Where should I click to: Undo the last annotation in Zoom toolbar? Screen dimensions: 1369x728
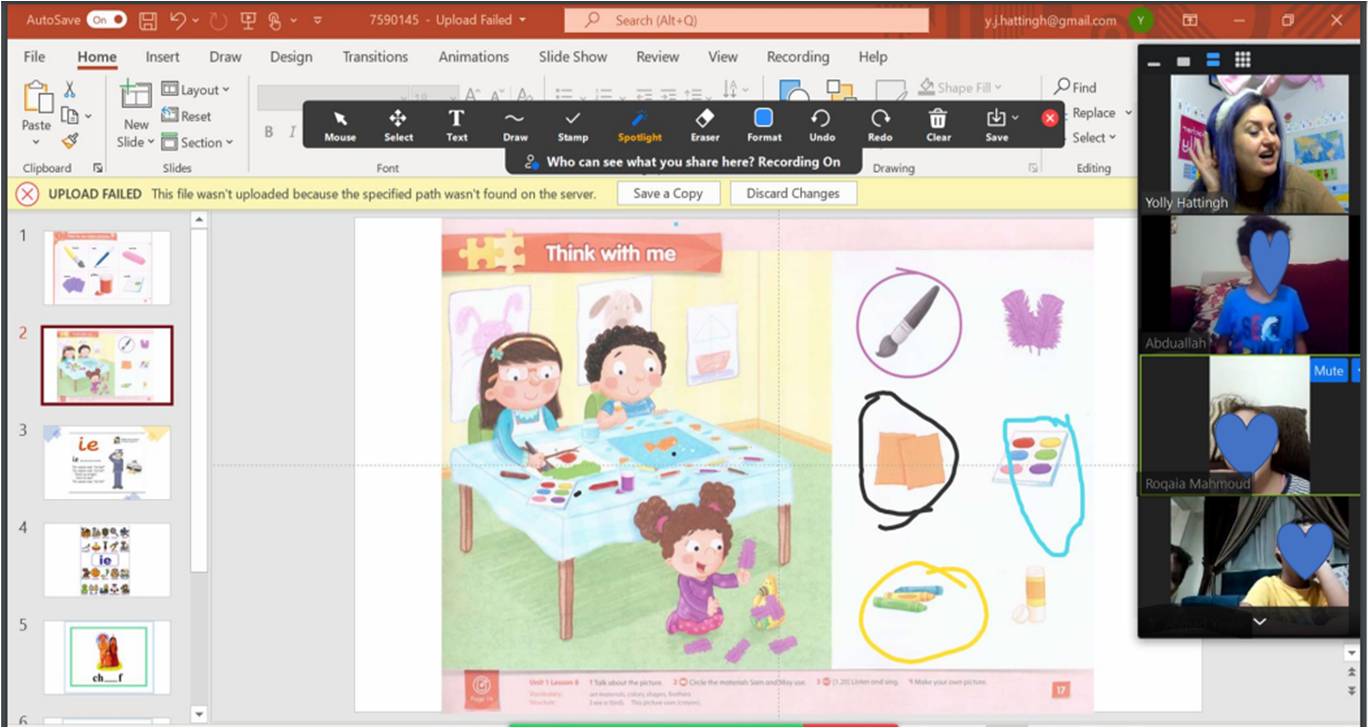coord(821,125)
